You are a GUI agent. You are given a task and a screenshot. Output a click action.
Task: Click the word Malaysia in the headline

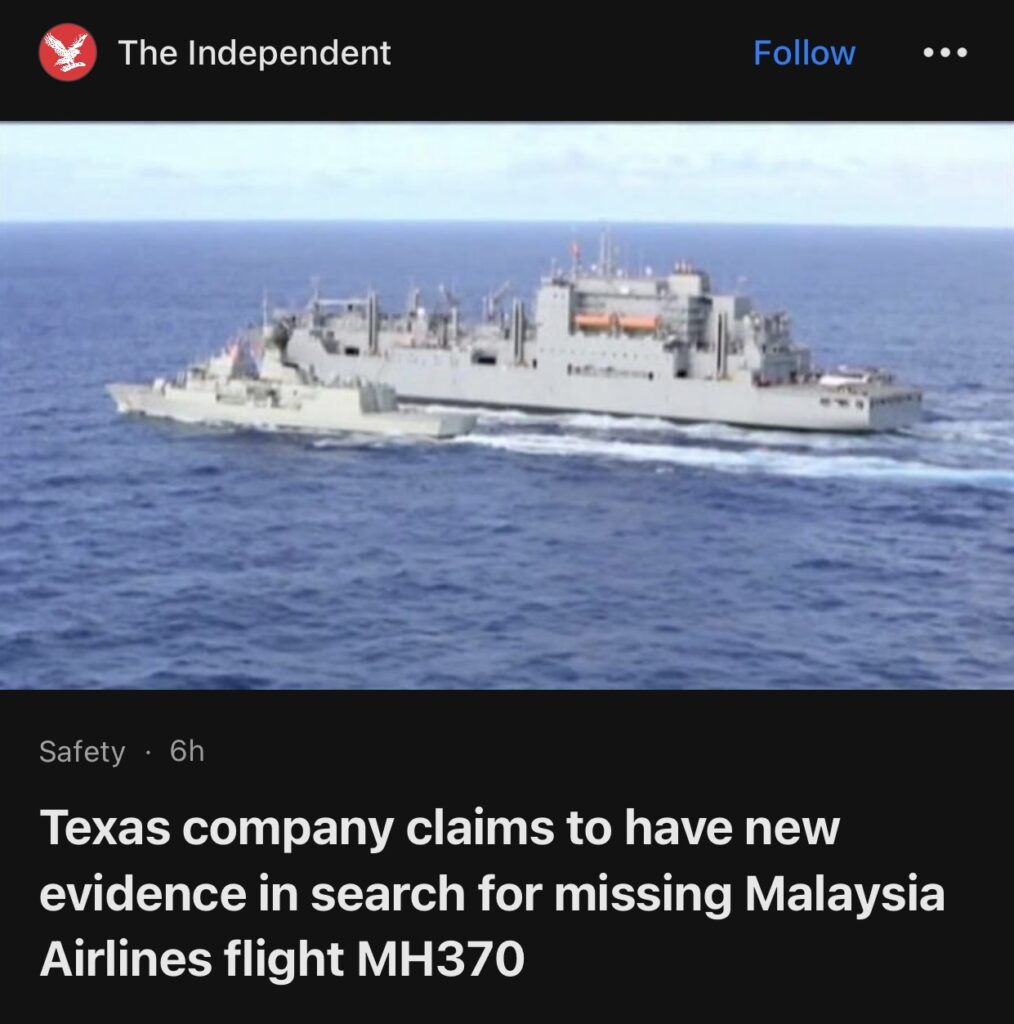click(845, 895)
